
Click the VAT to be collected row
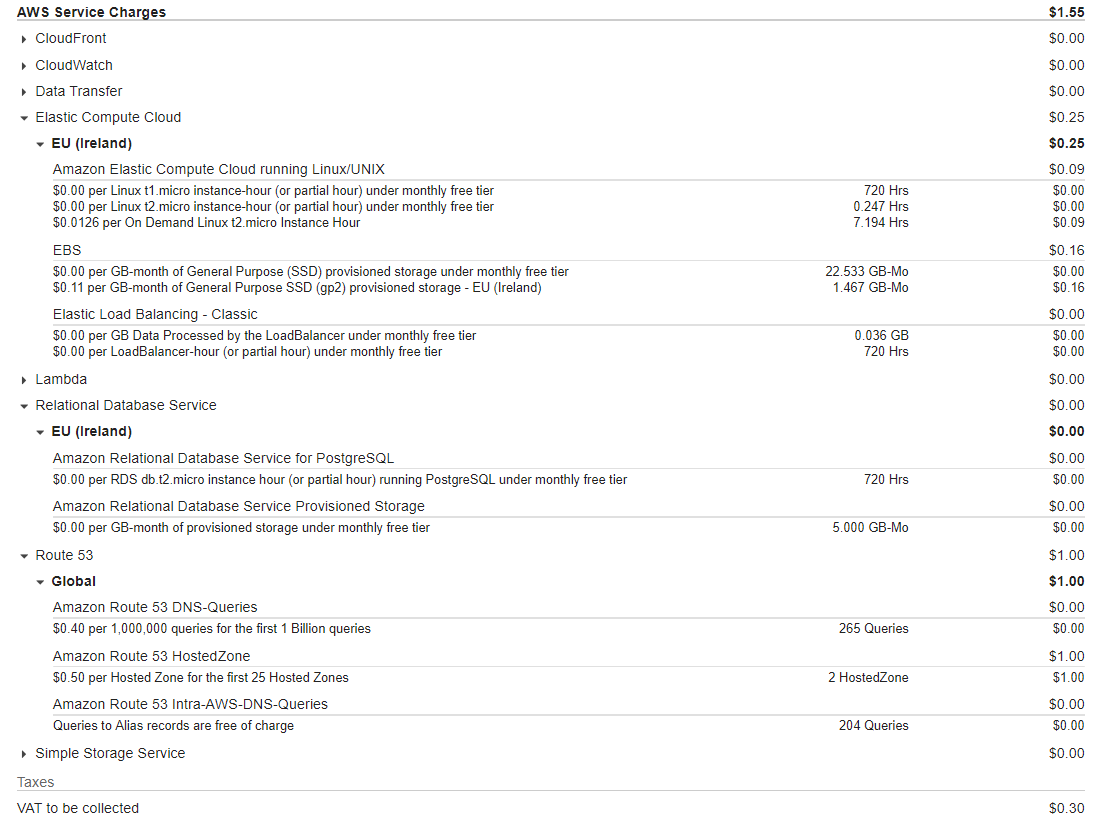click(x=550, y=808)
